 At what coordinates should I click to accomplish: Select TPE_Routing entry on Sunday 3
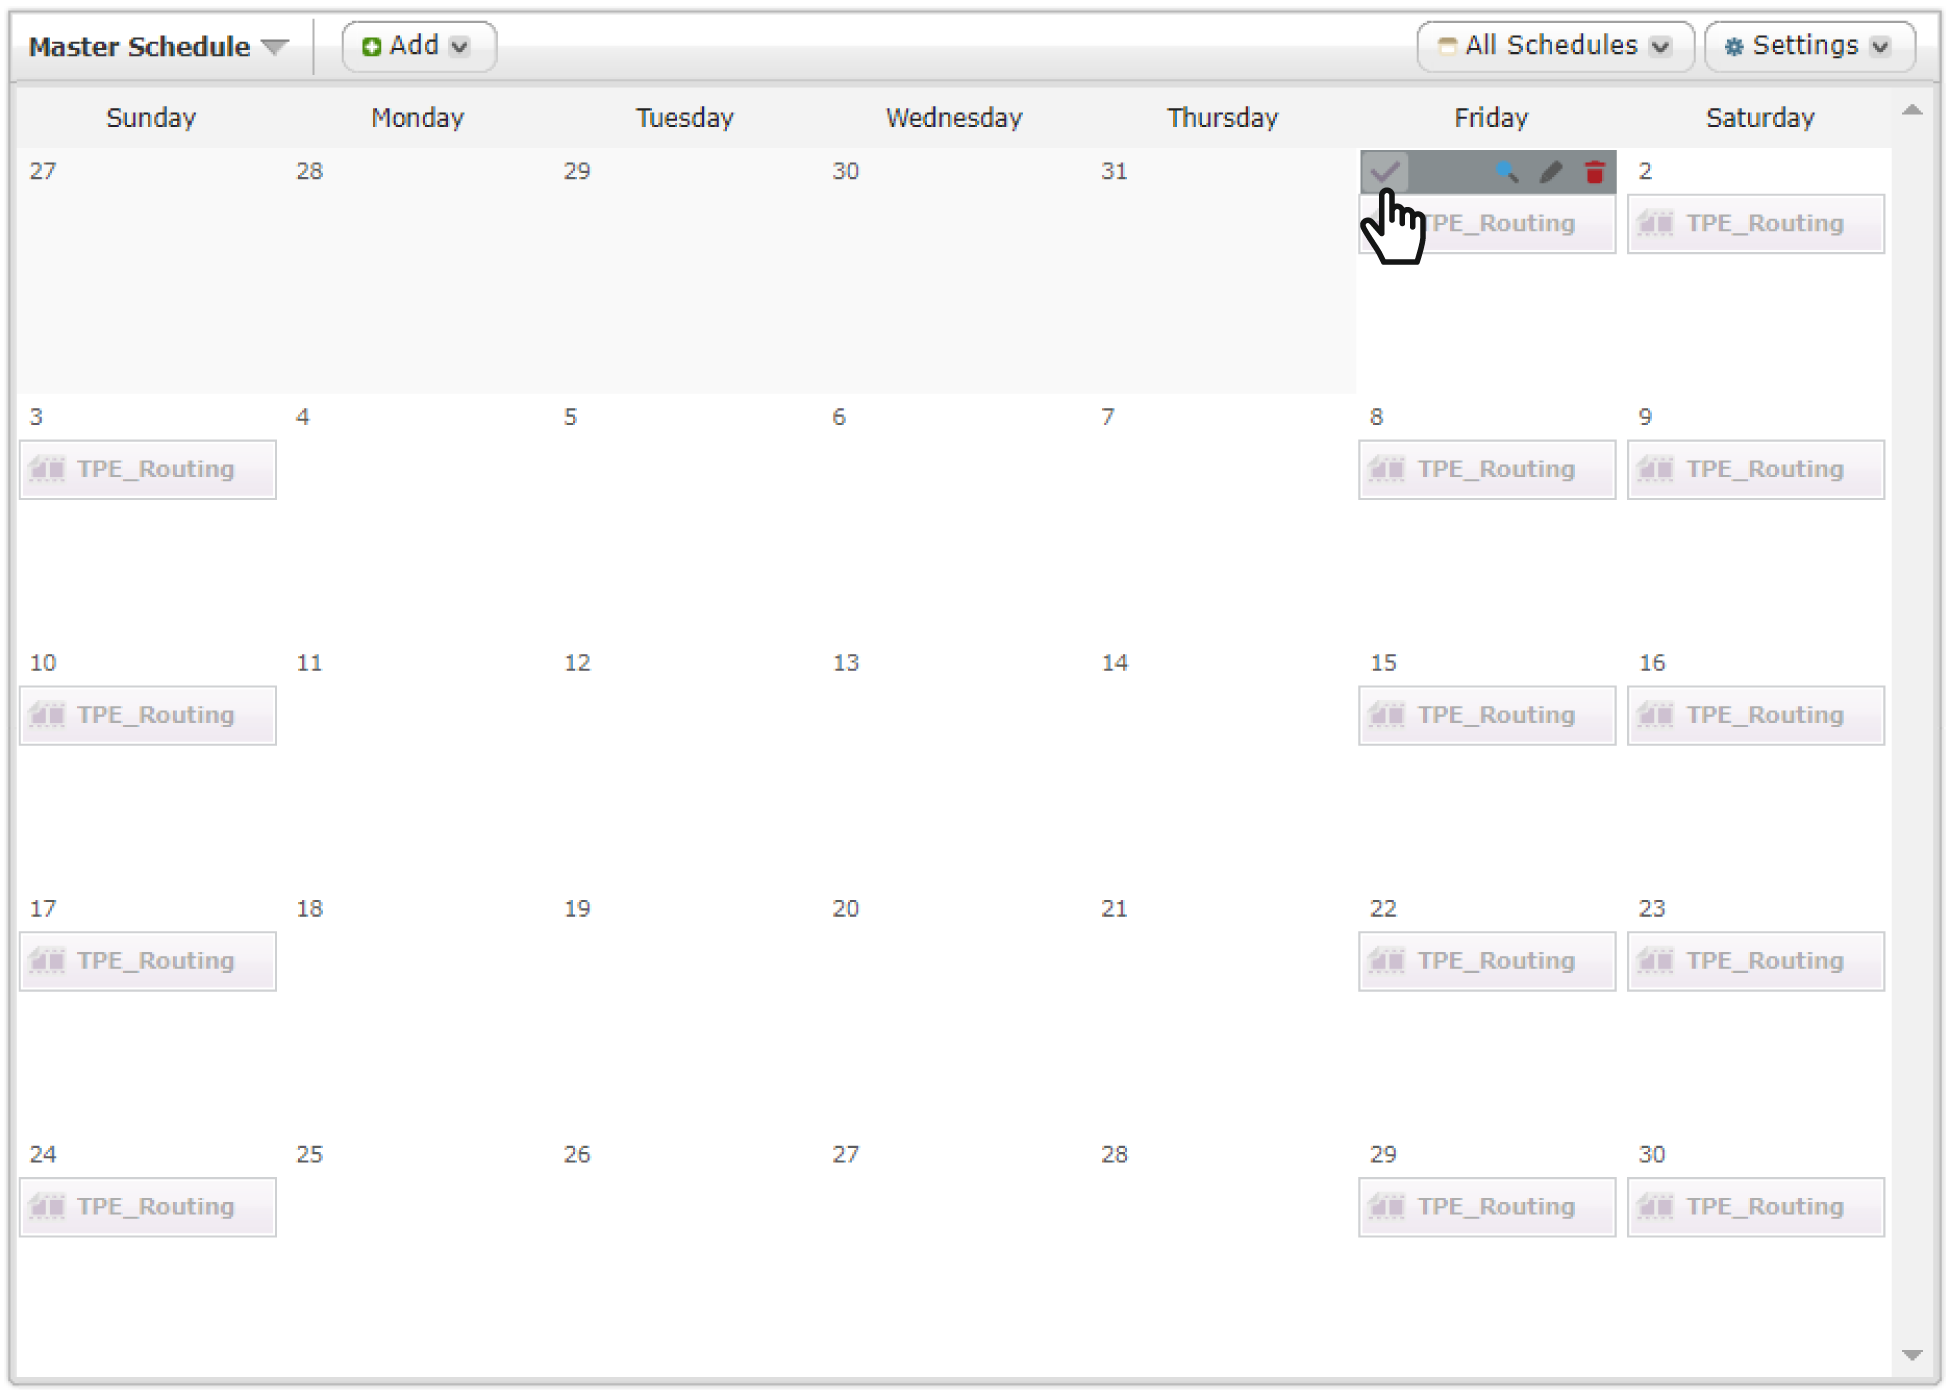(x=148, y=470)
